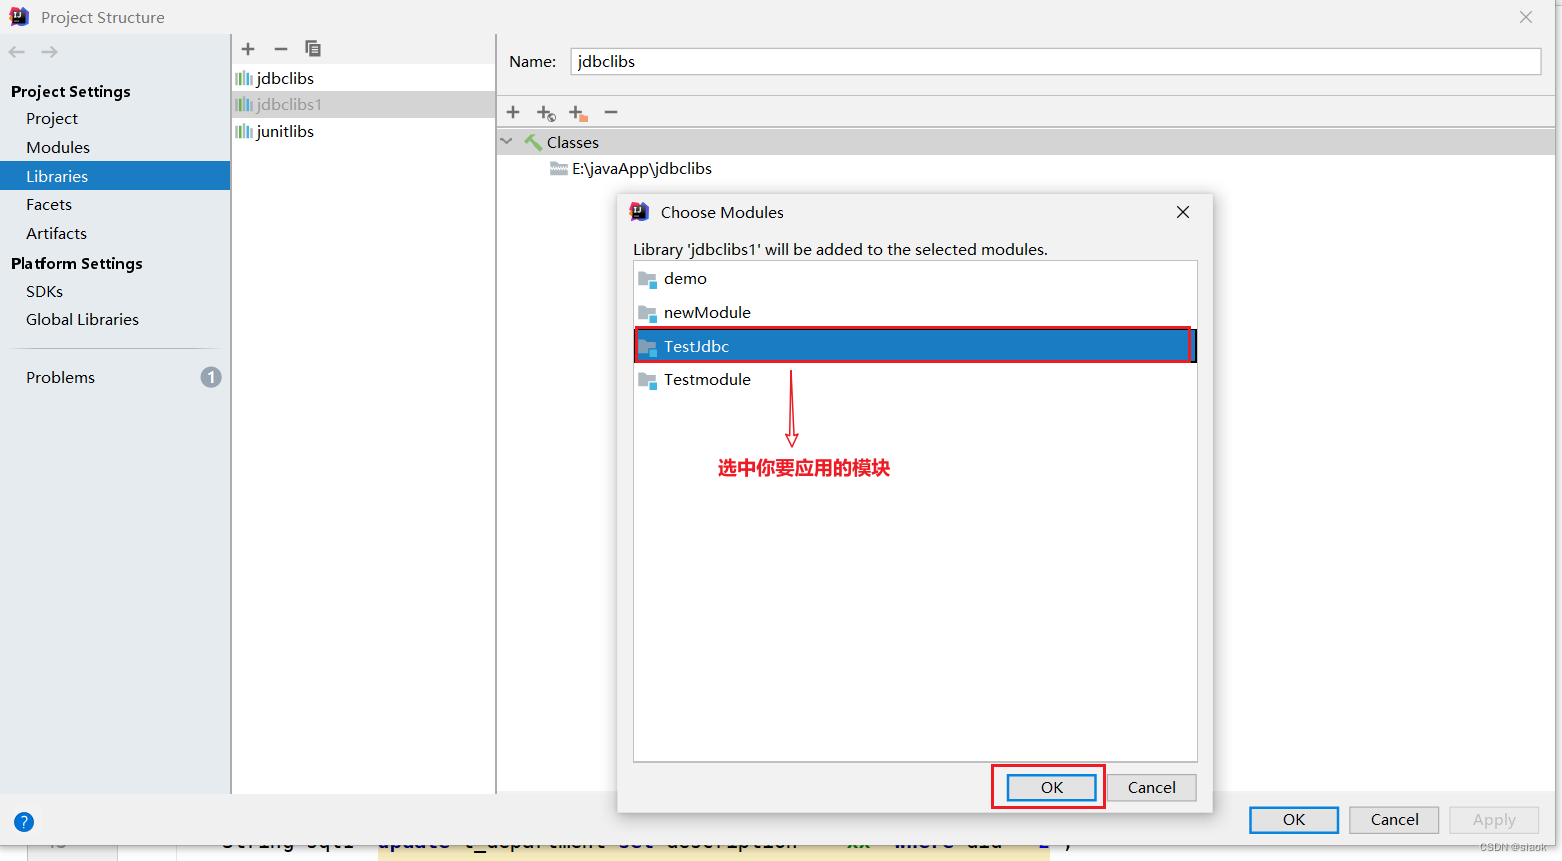Collapse the Classes tree node
Screen dimensions: 1562x861
[507, 142]
